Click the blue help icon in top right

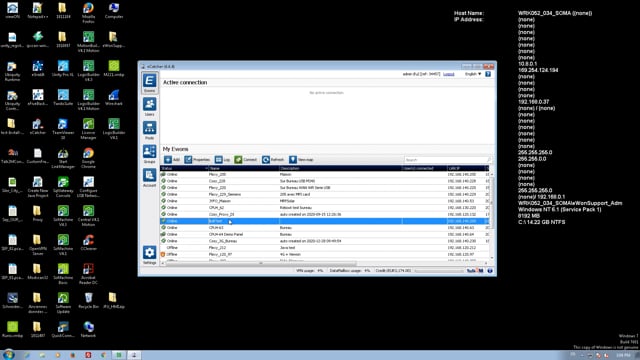[488, 74]
